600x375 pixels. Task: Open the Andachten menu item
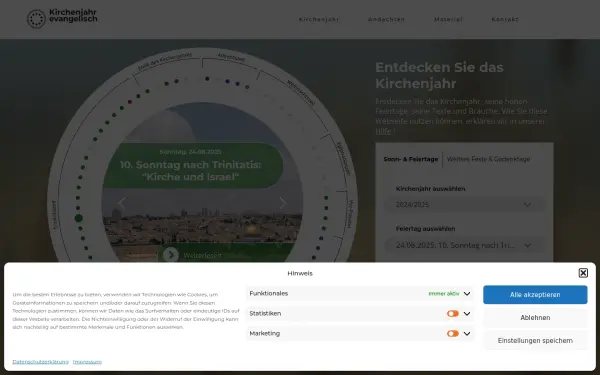click(x=386, y=19)
